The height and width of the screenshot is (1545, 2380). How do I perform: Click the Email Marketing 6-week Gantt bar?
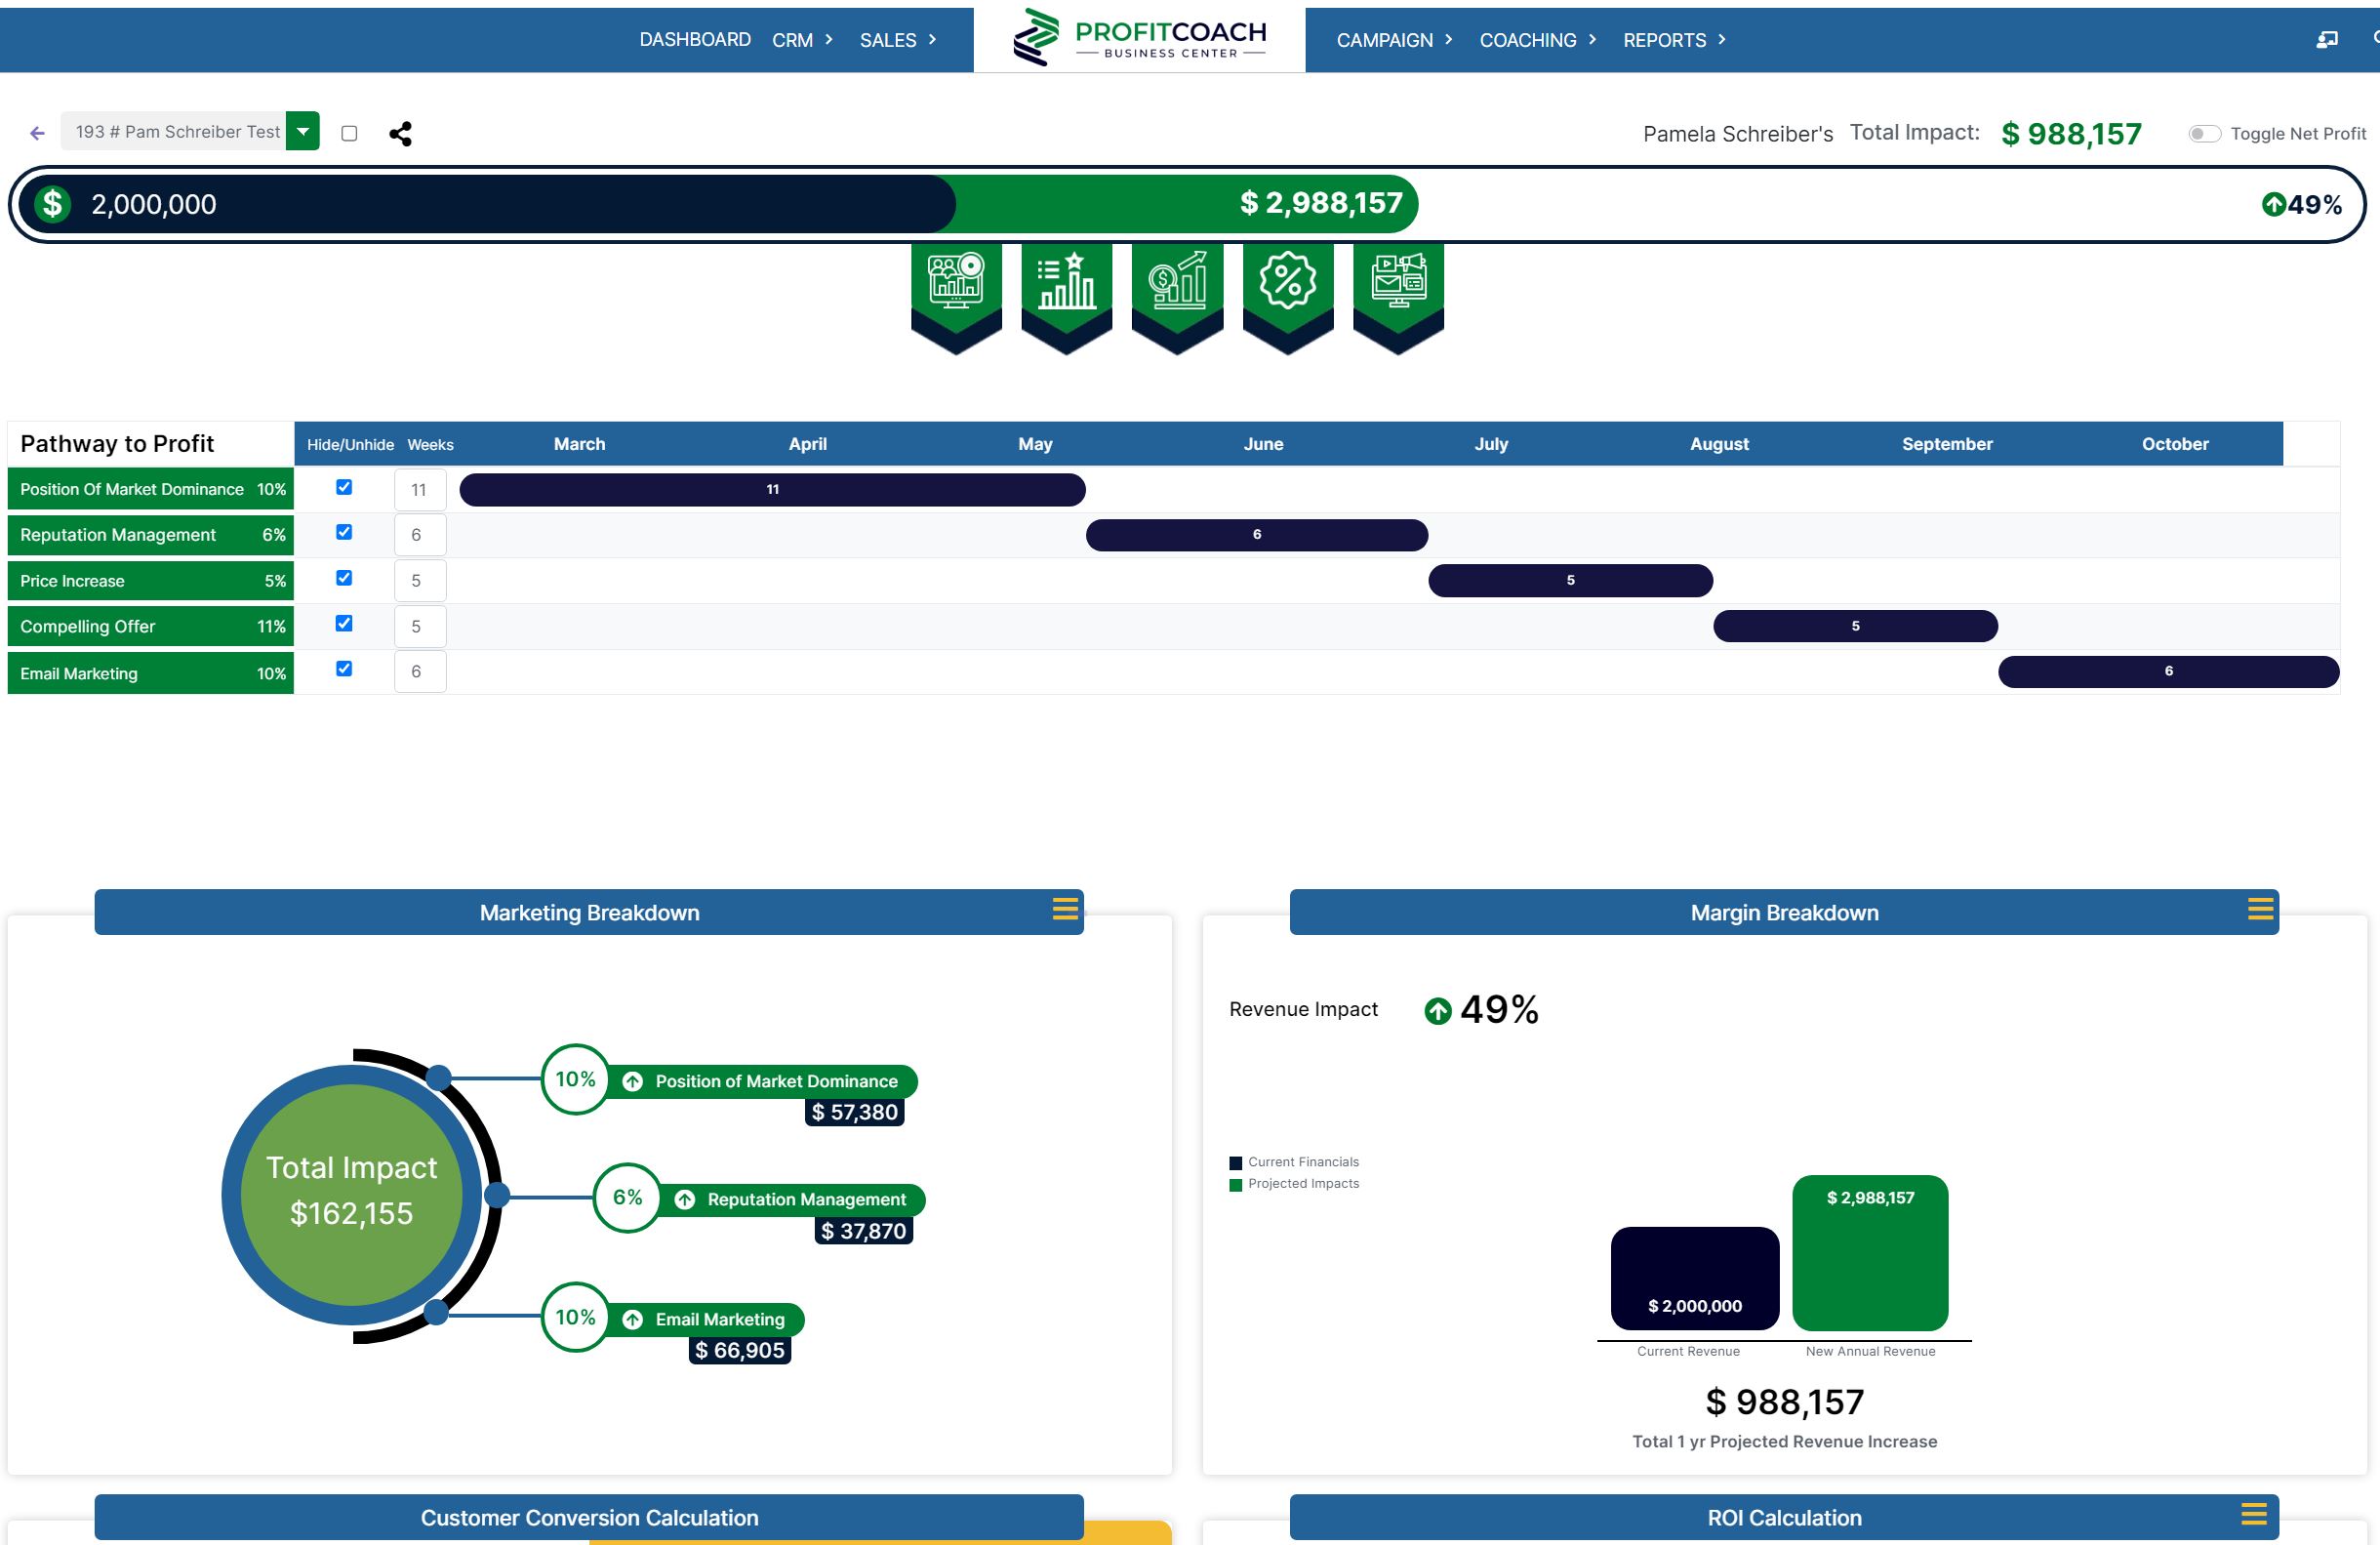pos(2168,672)
